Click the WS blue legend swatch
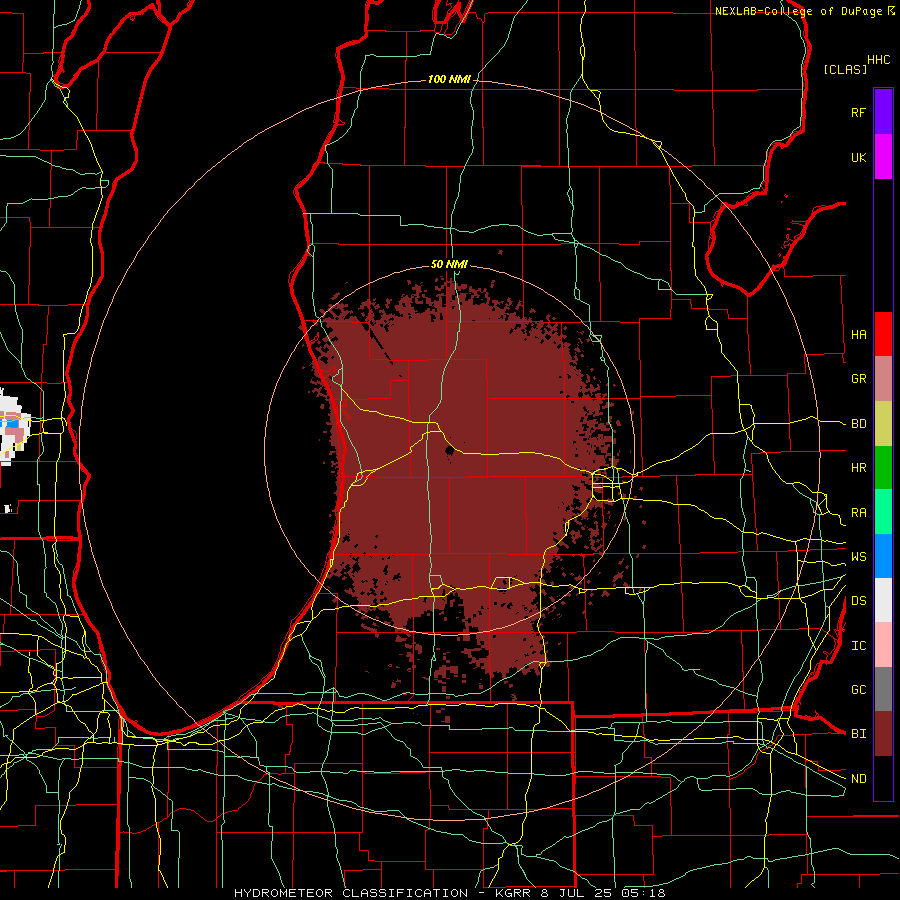Screen dimensions: 900x900 tap(883, 556)
